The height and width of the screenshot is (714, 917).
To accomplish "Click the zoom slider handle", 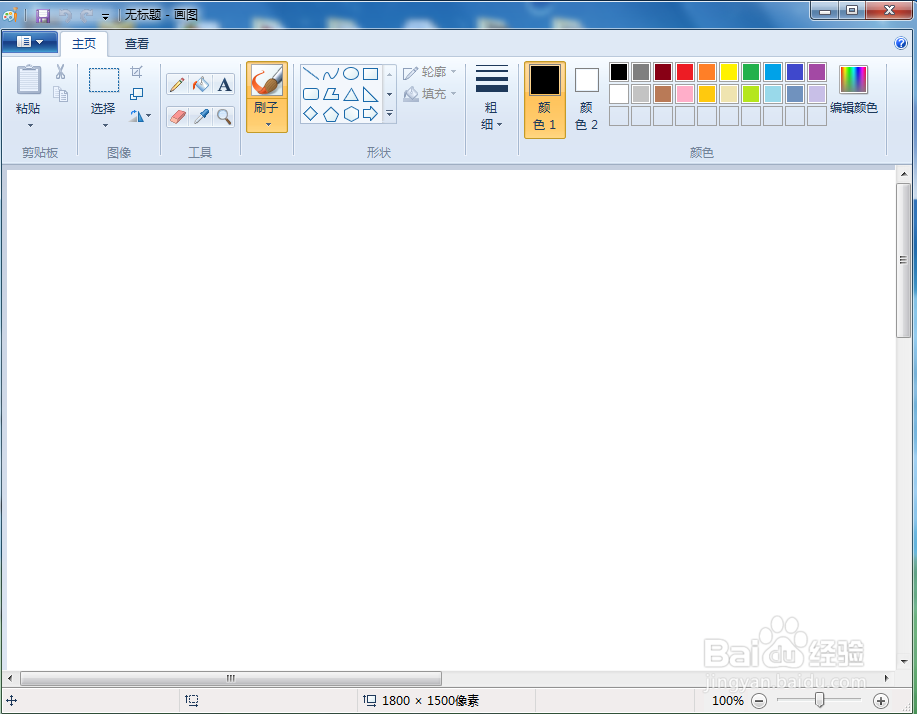I will coord(819,700).
